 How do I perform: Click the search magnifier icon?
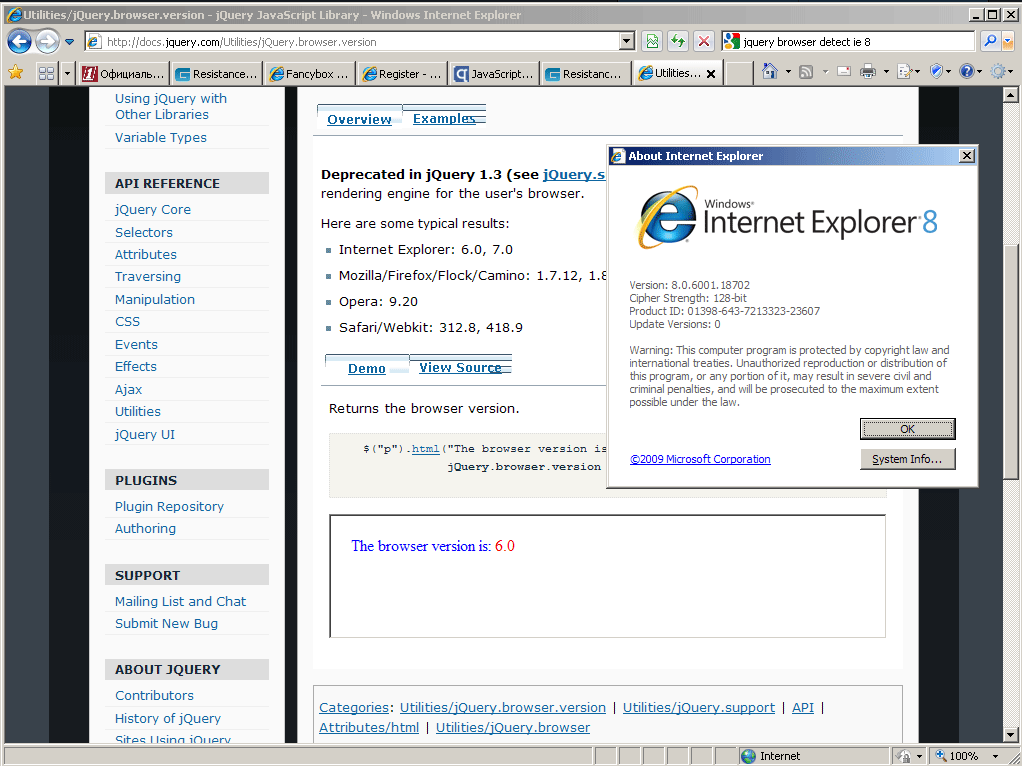click(x=989, y=41)
